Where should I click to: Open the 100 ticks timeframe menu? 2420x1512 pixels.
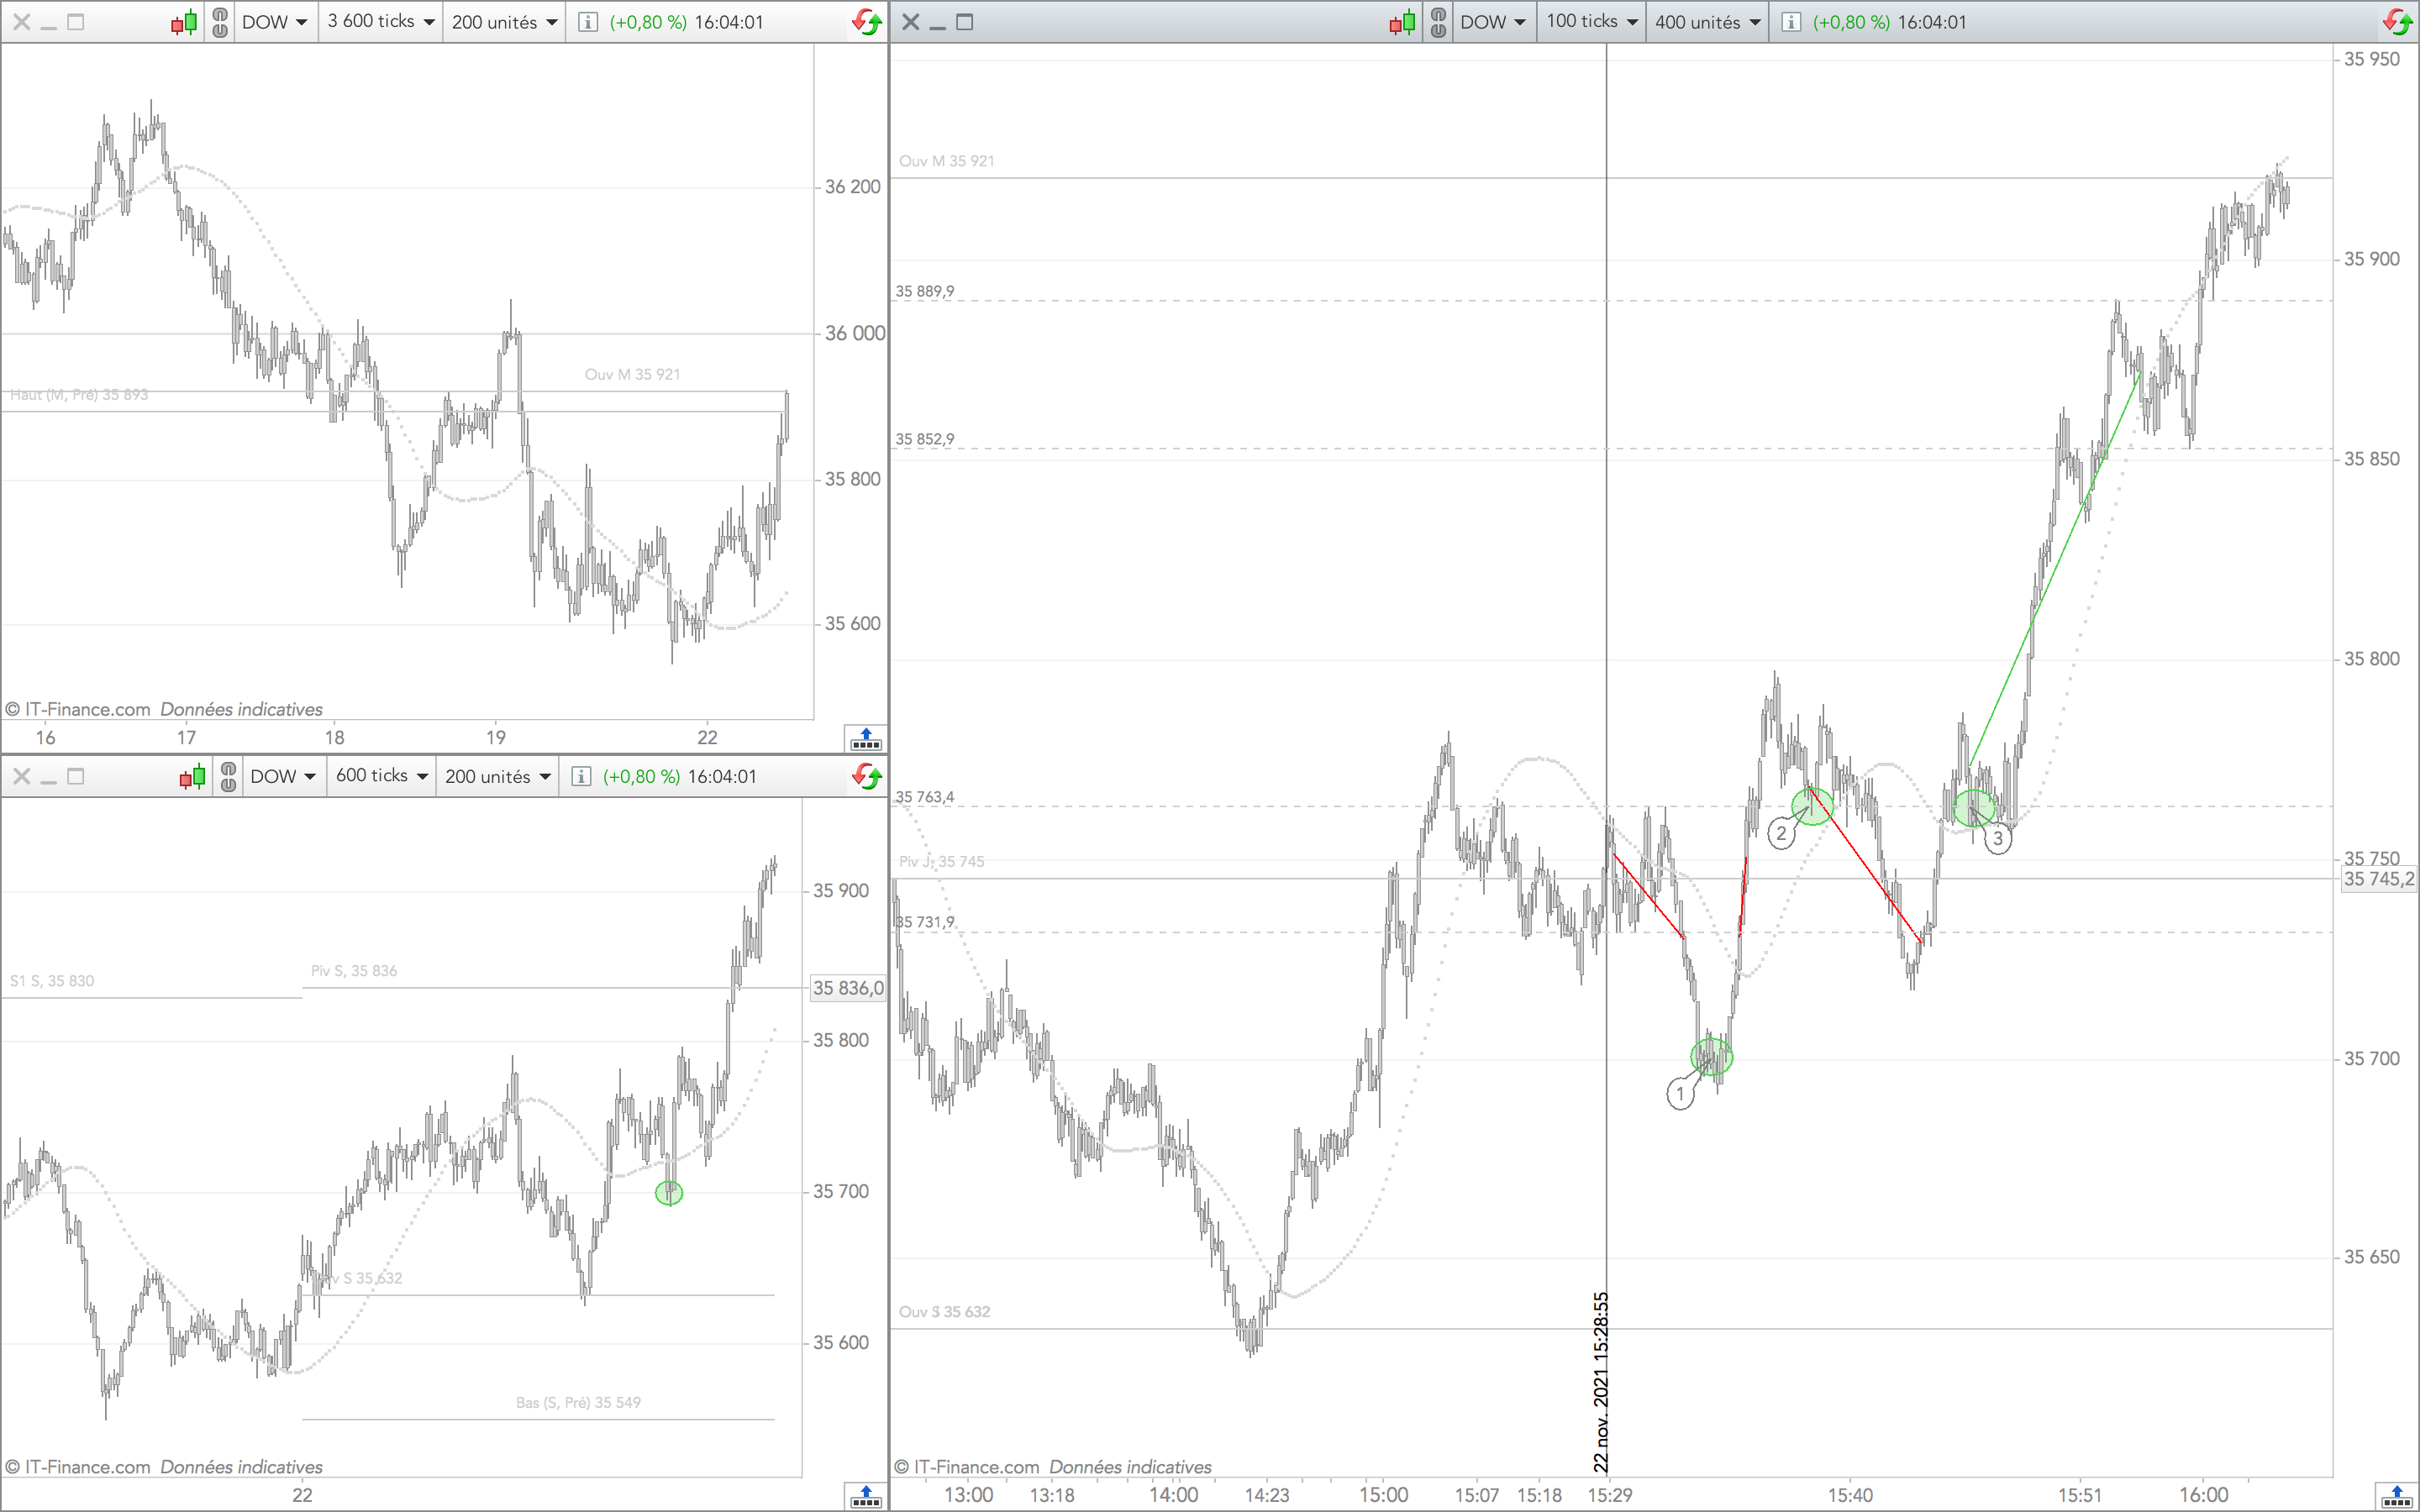pyautogui.click(x=1592, y=22)
